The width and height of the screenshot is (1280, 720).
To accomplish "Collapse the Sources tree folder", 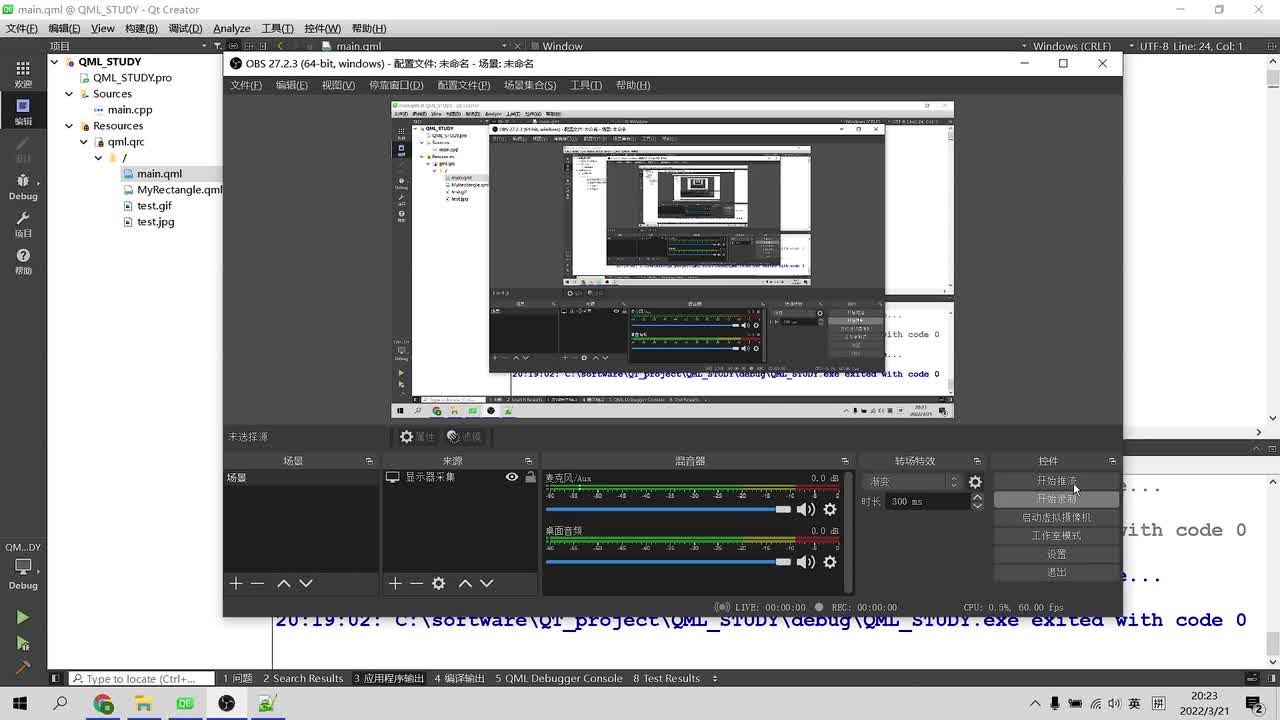I will 69,94.
